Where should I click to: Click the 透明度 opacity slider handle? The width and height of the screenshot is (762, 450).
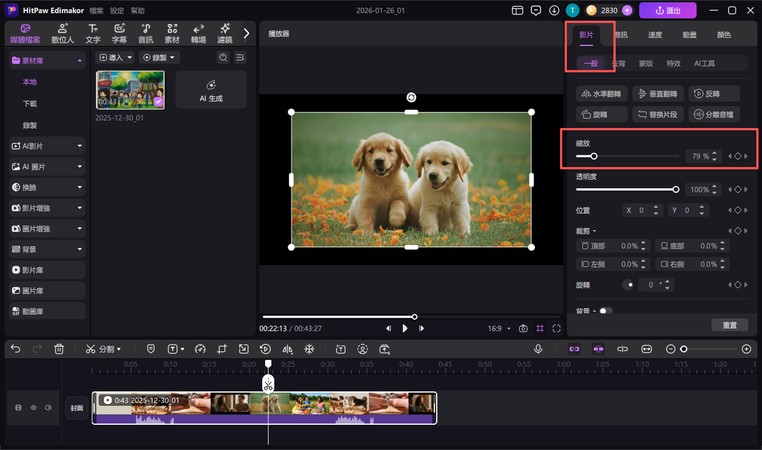point(676,189)
